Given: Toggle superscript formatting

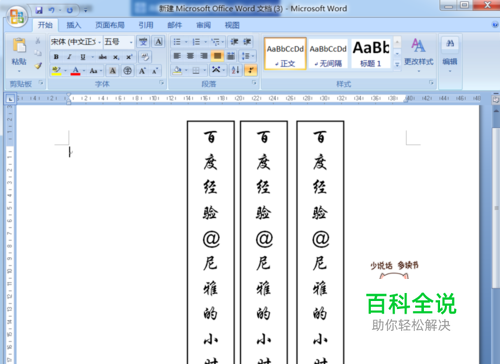Looking at the screenshot, I should tap(129, 57).
